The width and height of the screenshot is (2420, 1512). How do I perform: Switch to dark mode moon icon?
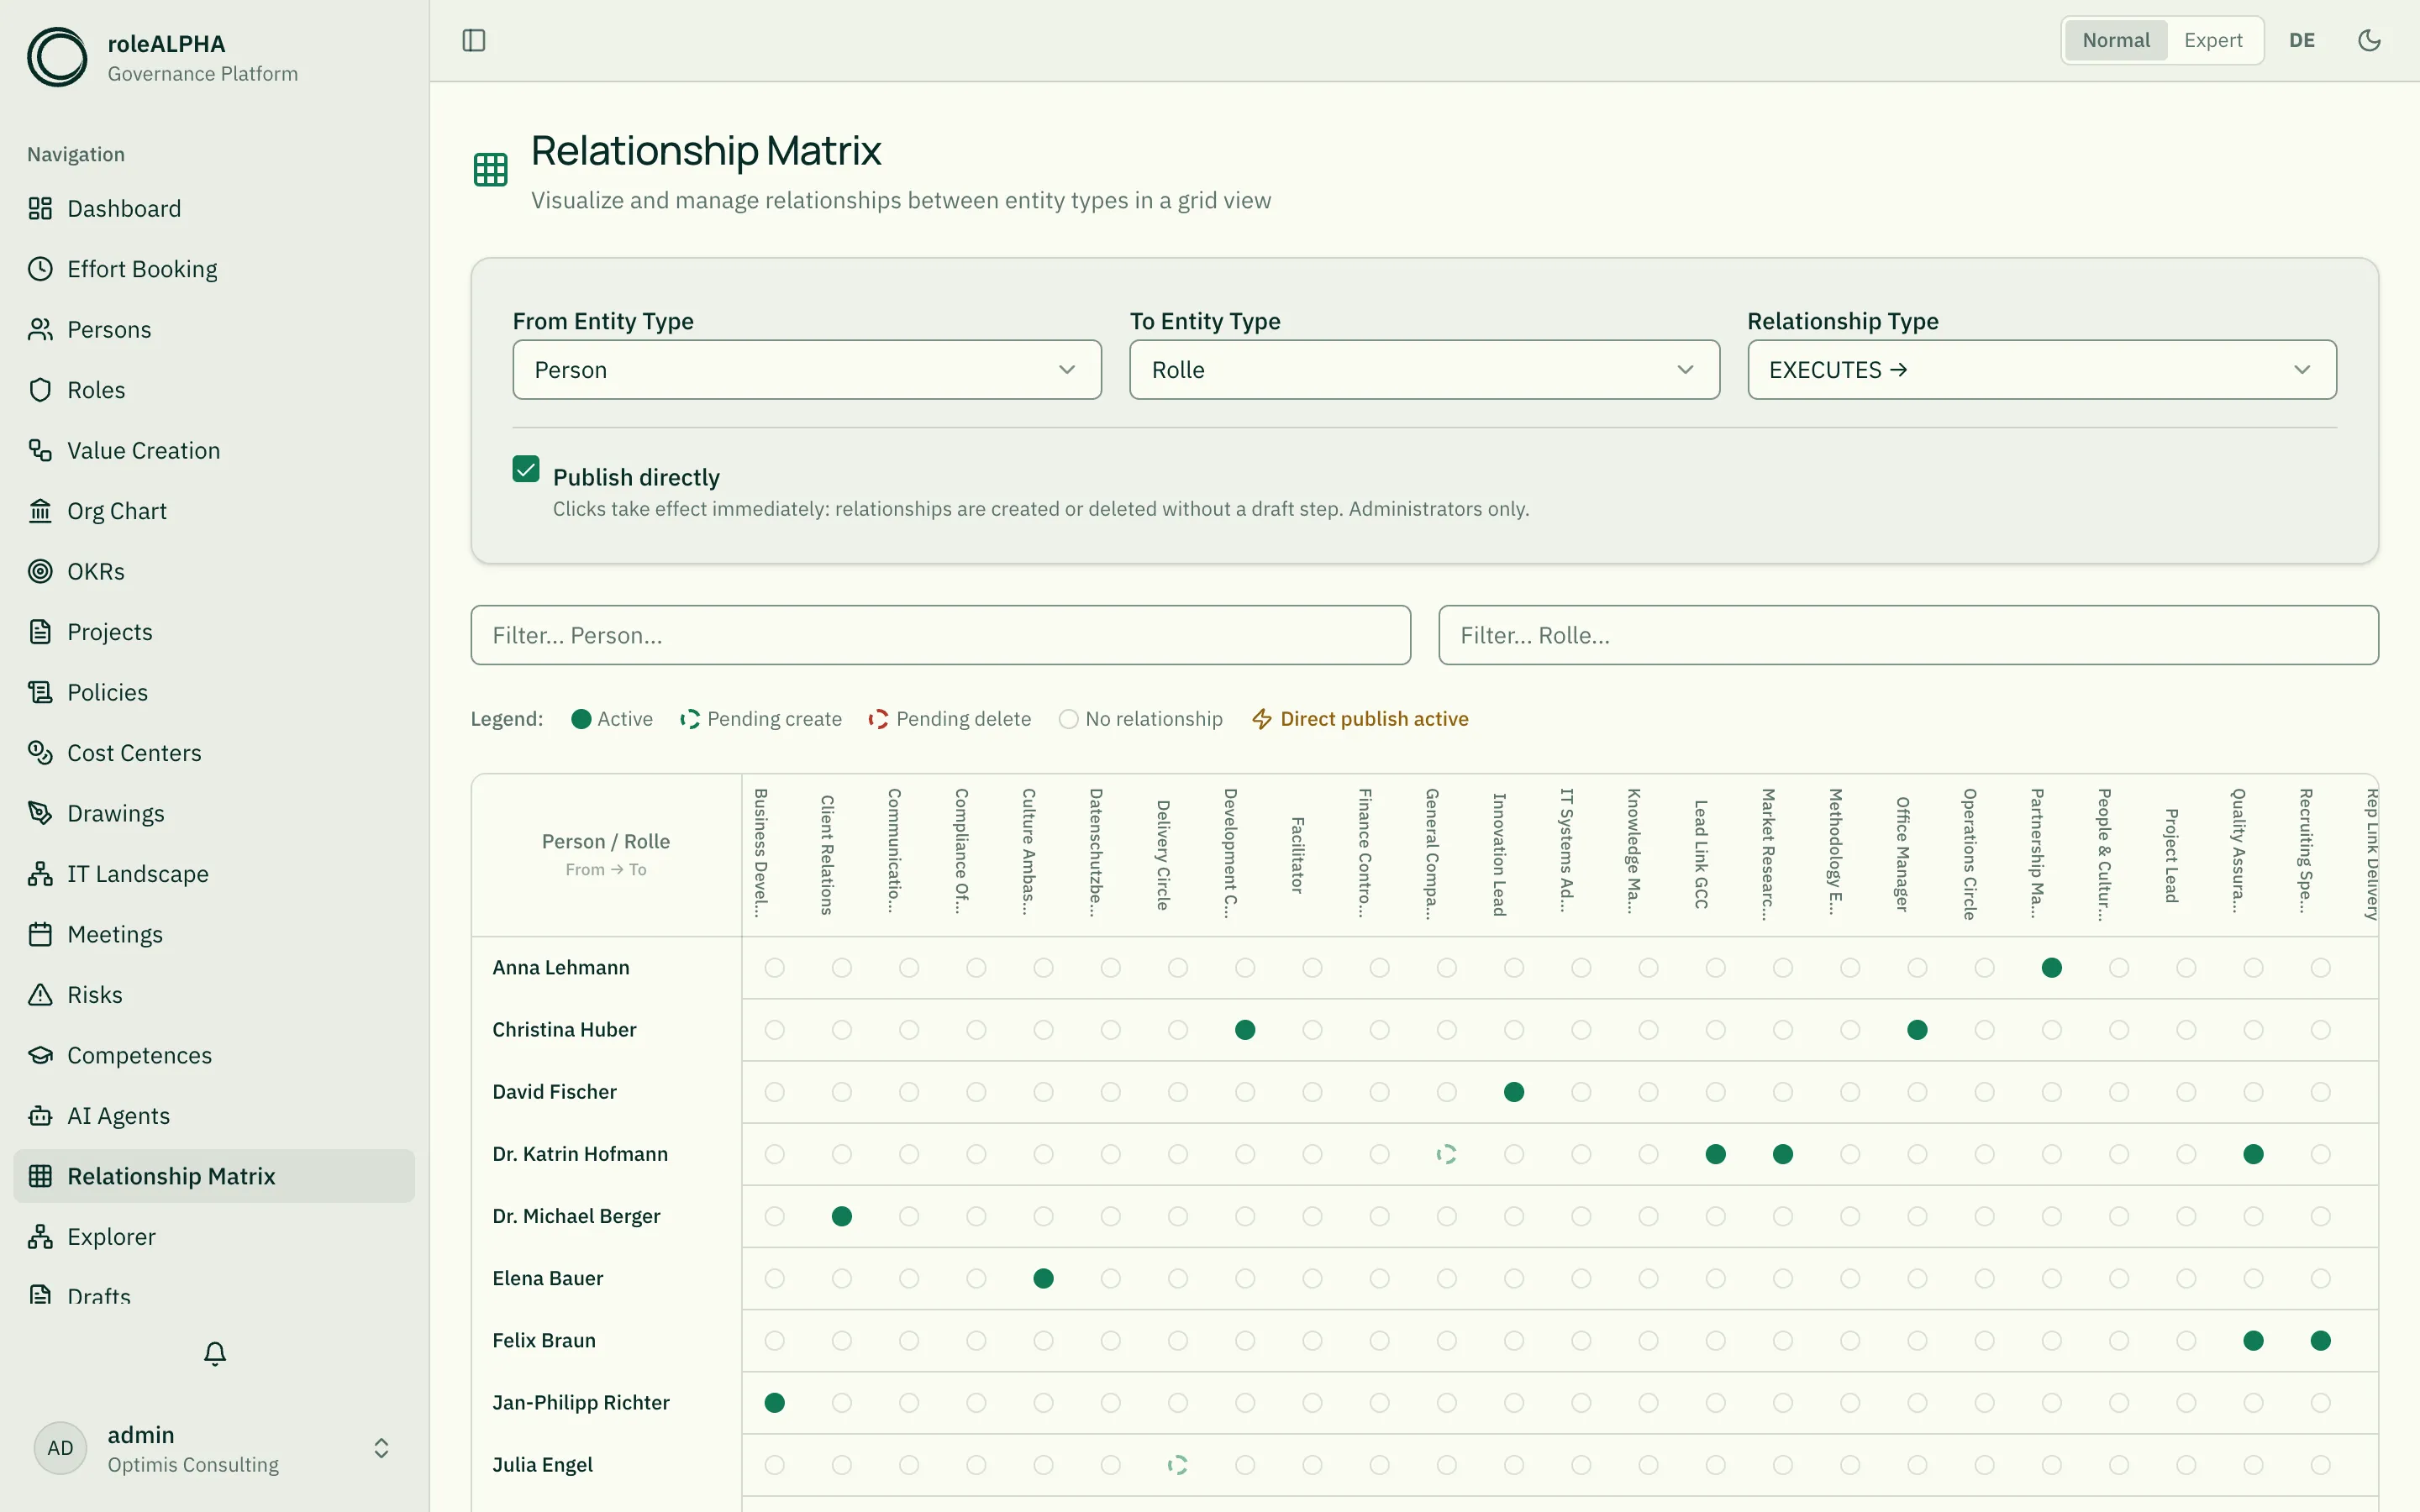(2369, 40)
